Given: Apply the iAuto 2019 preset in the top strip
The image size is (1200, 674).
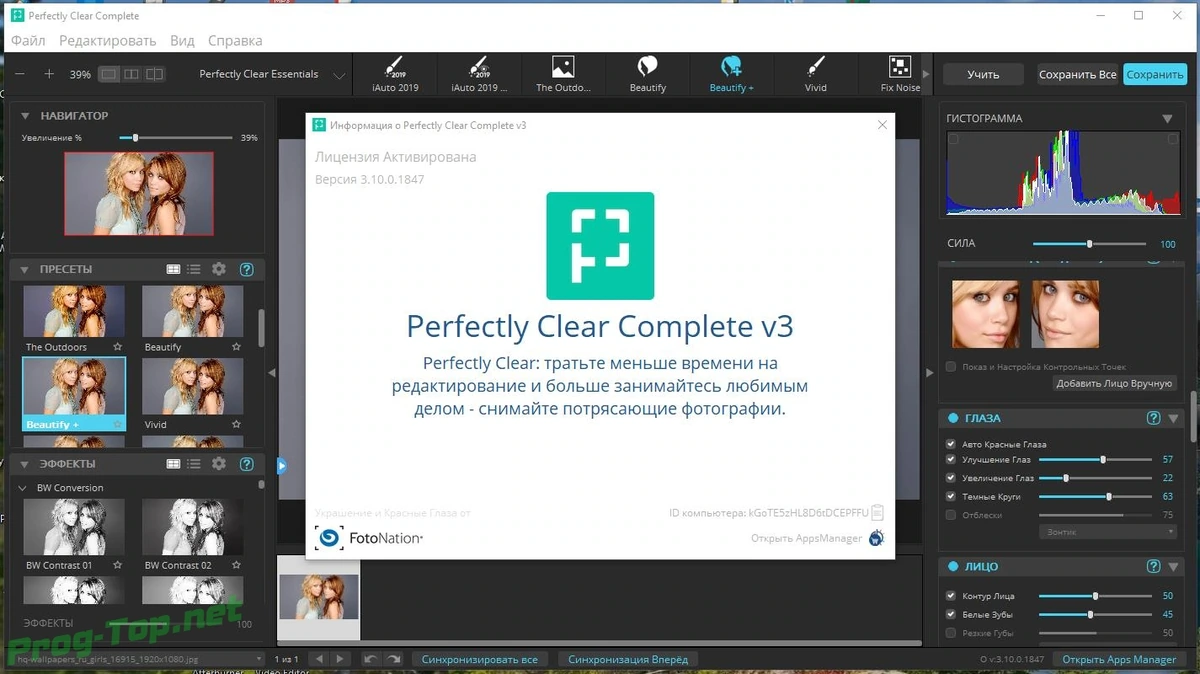Looking at the screenshot, I should [394, 74].
